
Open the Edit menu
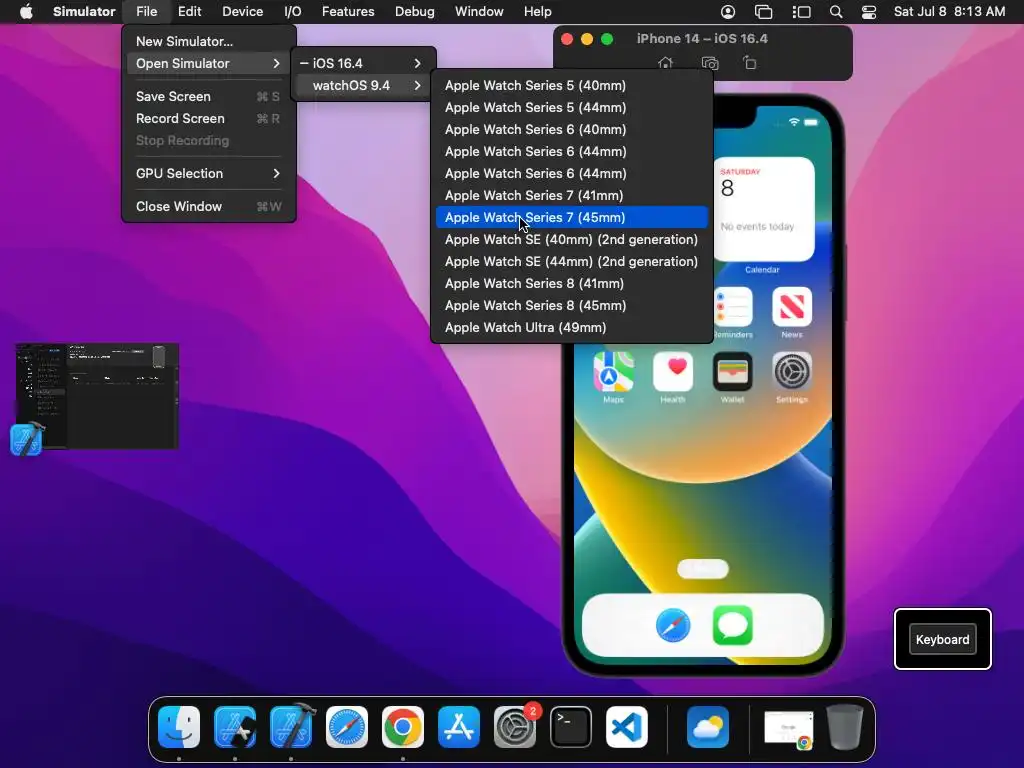(189, 12)
